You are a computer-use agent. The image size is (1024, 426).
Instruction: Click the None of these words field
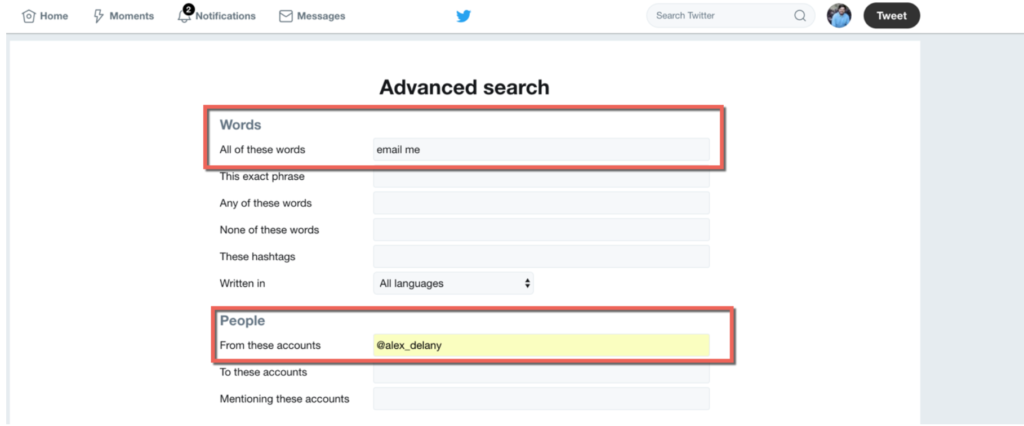coord(541,230)
